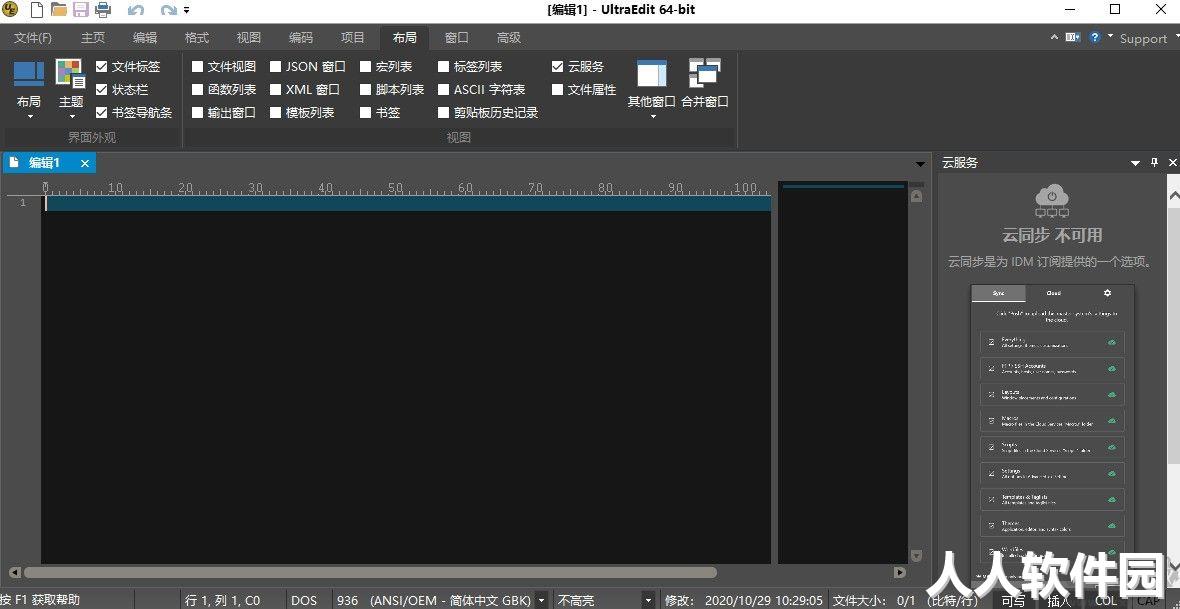Click the 合并窗口 icon in ribbon
The height and width of the screenshot is (609, 1180).
(704, 73)
